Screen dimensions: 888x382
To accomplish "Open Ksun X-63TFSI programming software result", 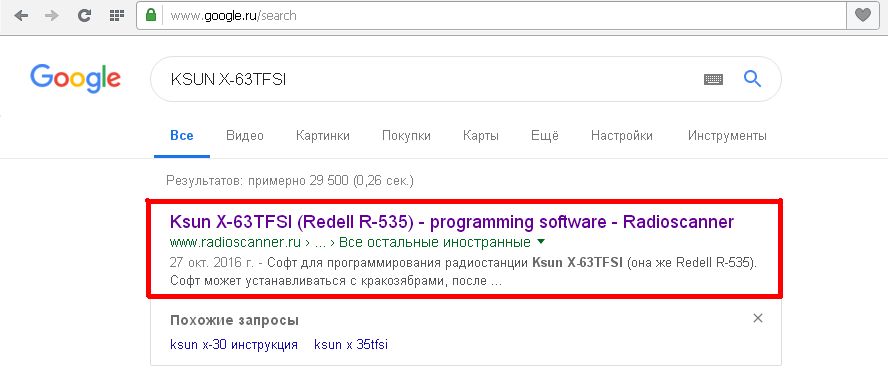I will pos(452,222).
